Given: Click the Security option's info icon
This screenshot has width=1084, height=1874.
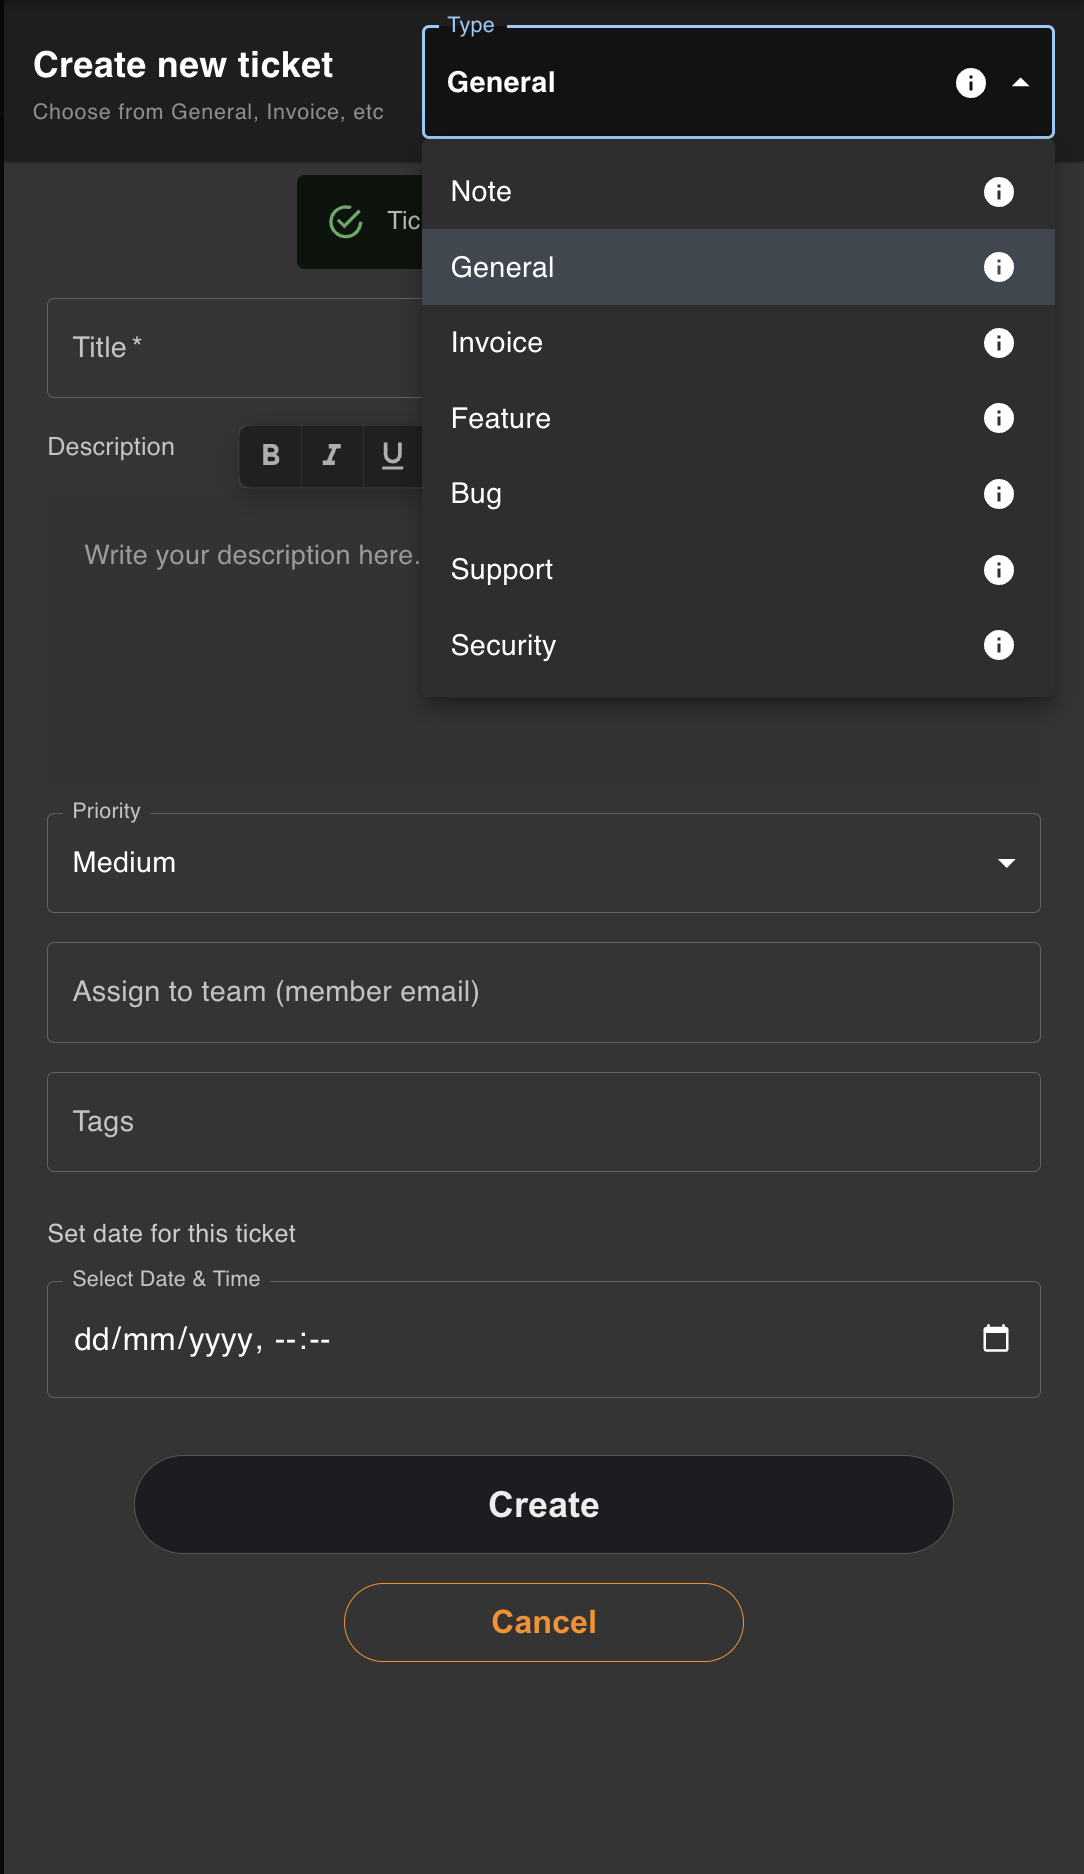Looking at the screenshot, I should point(998,645).
